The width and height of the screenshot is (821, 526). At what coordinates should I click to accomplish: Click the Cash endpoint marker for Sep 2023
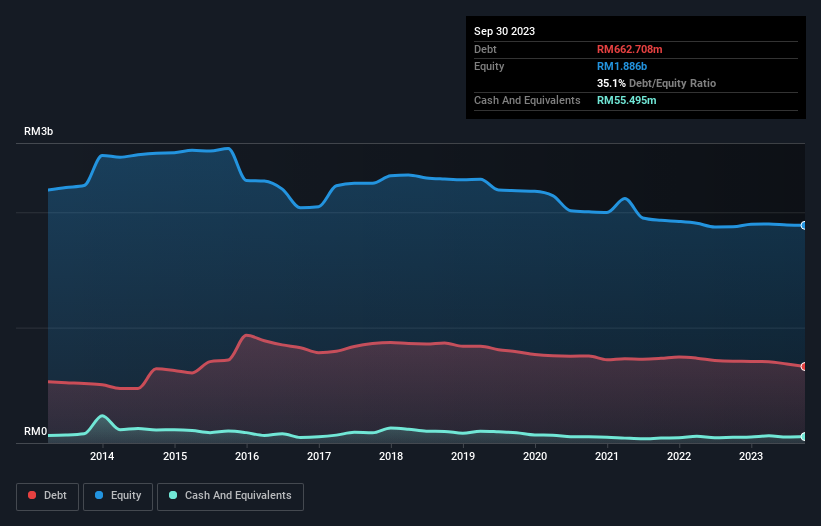pos(804,437)
